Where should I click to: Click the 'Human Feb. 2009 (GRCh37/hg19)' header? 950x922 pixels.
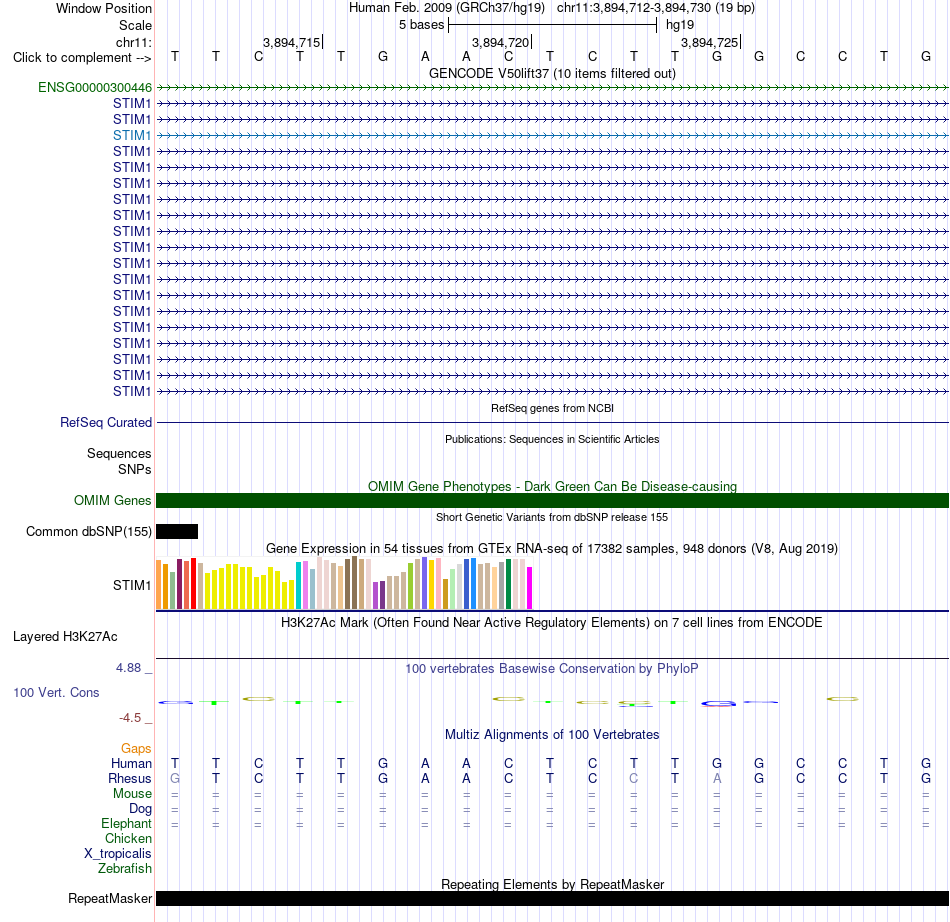[447, 8]
